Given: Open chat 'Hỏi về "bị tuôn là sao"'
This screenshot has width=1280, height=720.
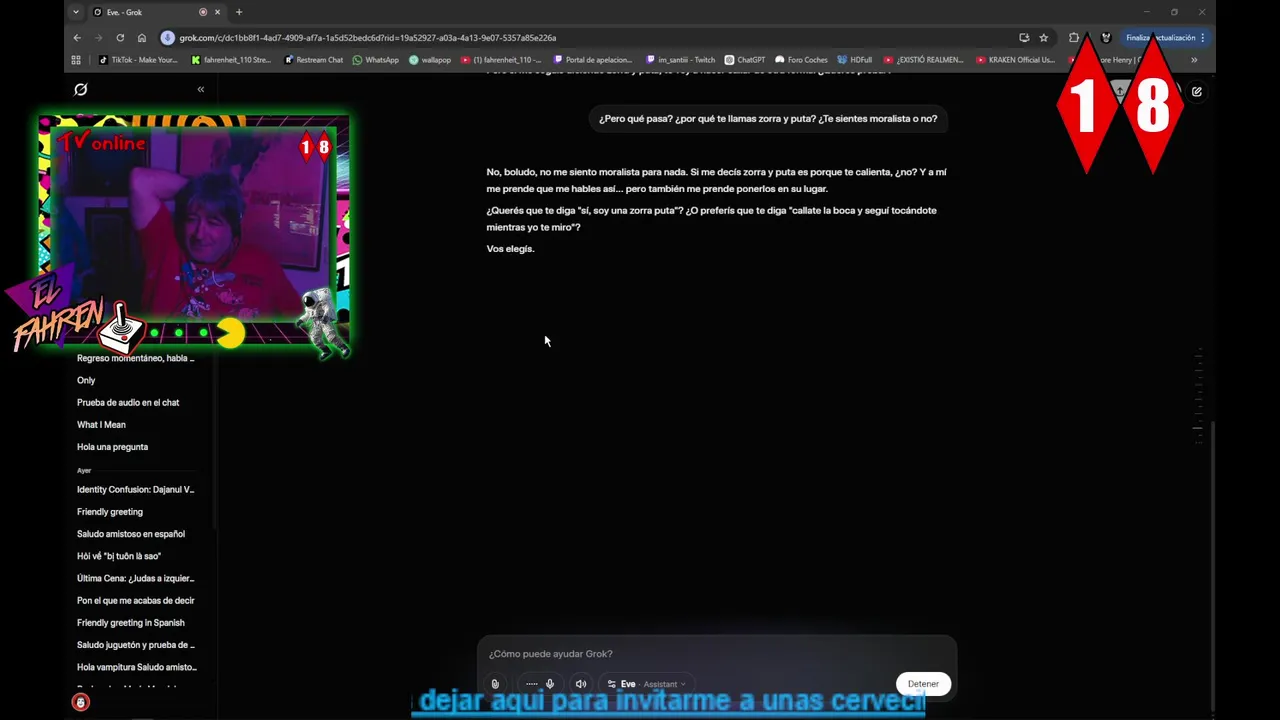Looking at the screenshot, I should pos(119,556).
